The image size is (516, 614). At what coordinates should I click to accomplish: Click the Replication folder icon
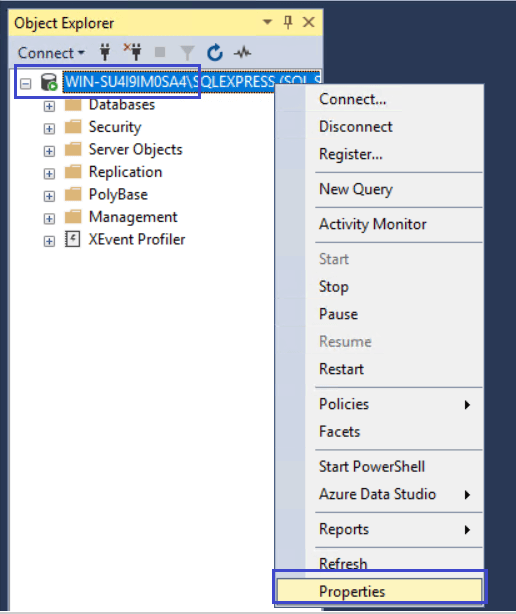[x=73, y=172]
